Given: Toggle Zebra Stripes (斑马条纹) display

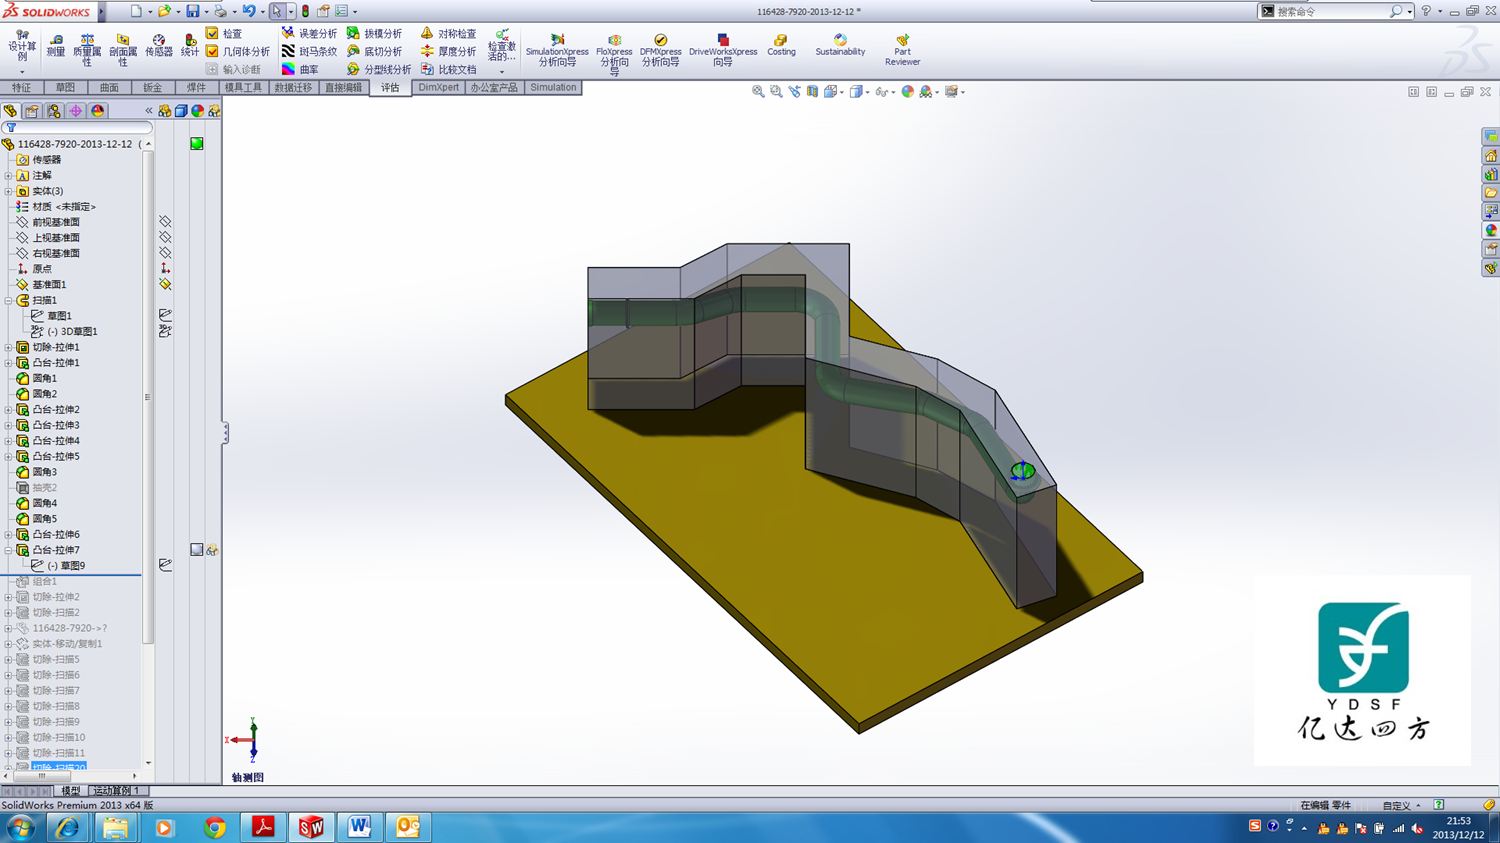Looking at the screenshot, I should point(309,52).
